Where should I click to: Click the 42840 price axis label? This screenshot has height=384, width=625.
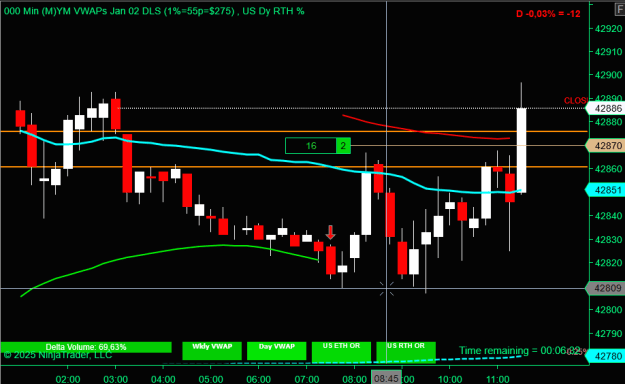[608, 216]
